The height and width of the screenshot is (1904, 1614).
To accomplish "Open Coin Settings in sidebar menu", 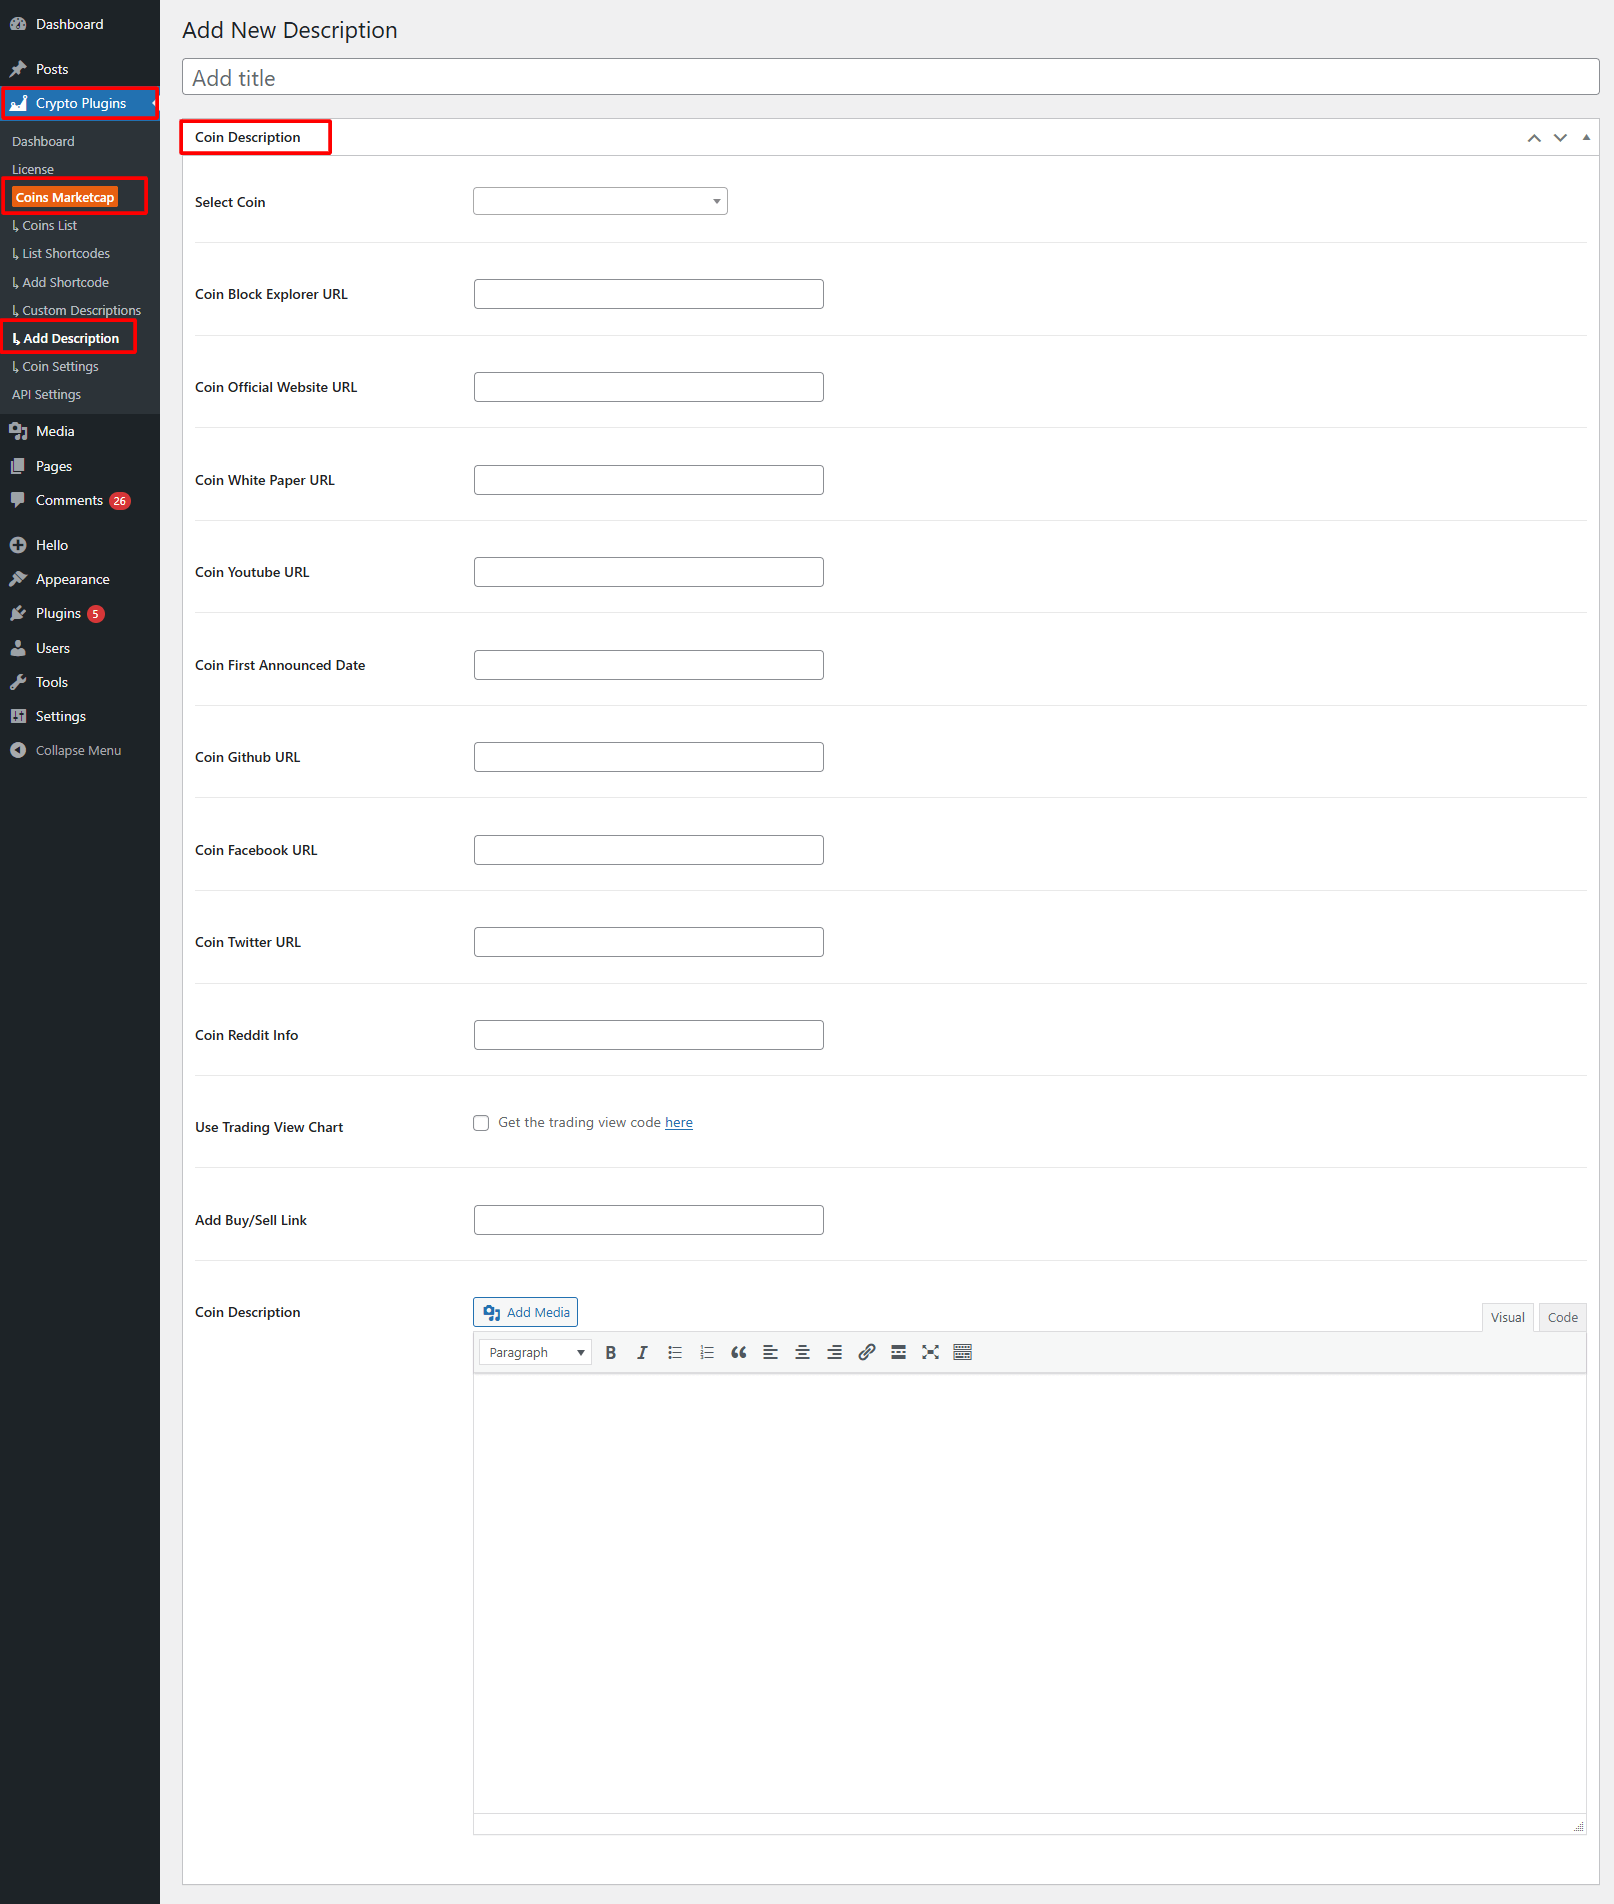I will [60, 366].
